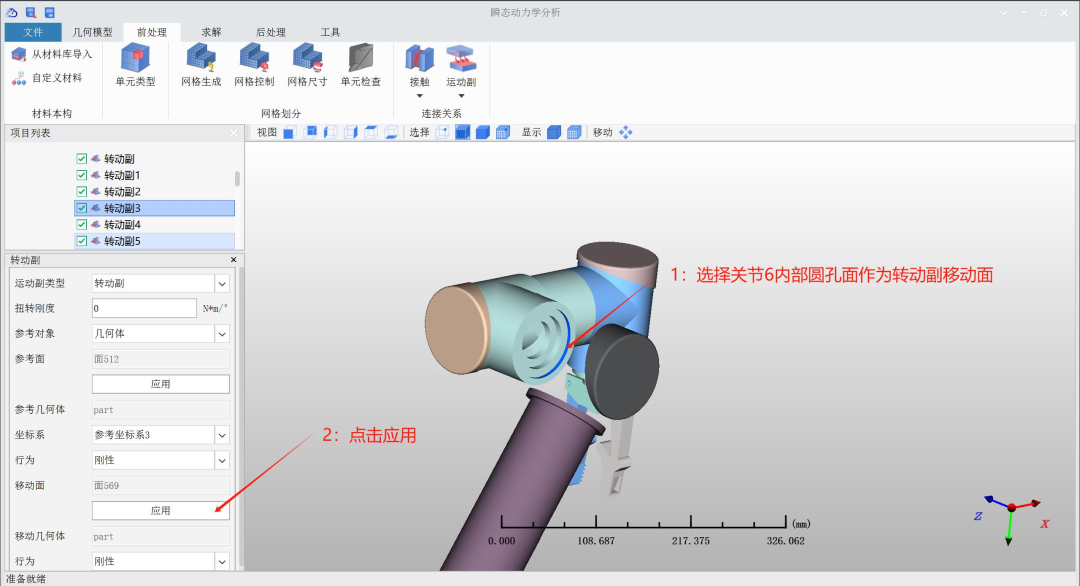The image size is (1080, 586).
Task: Choose face selection mode icon
Action: pos(462,132)
